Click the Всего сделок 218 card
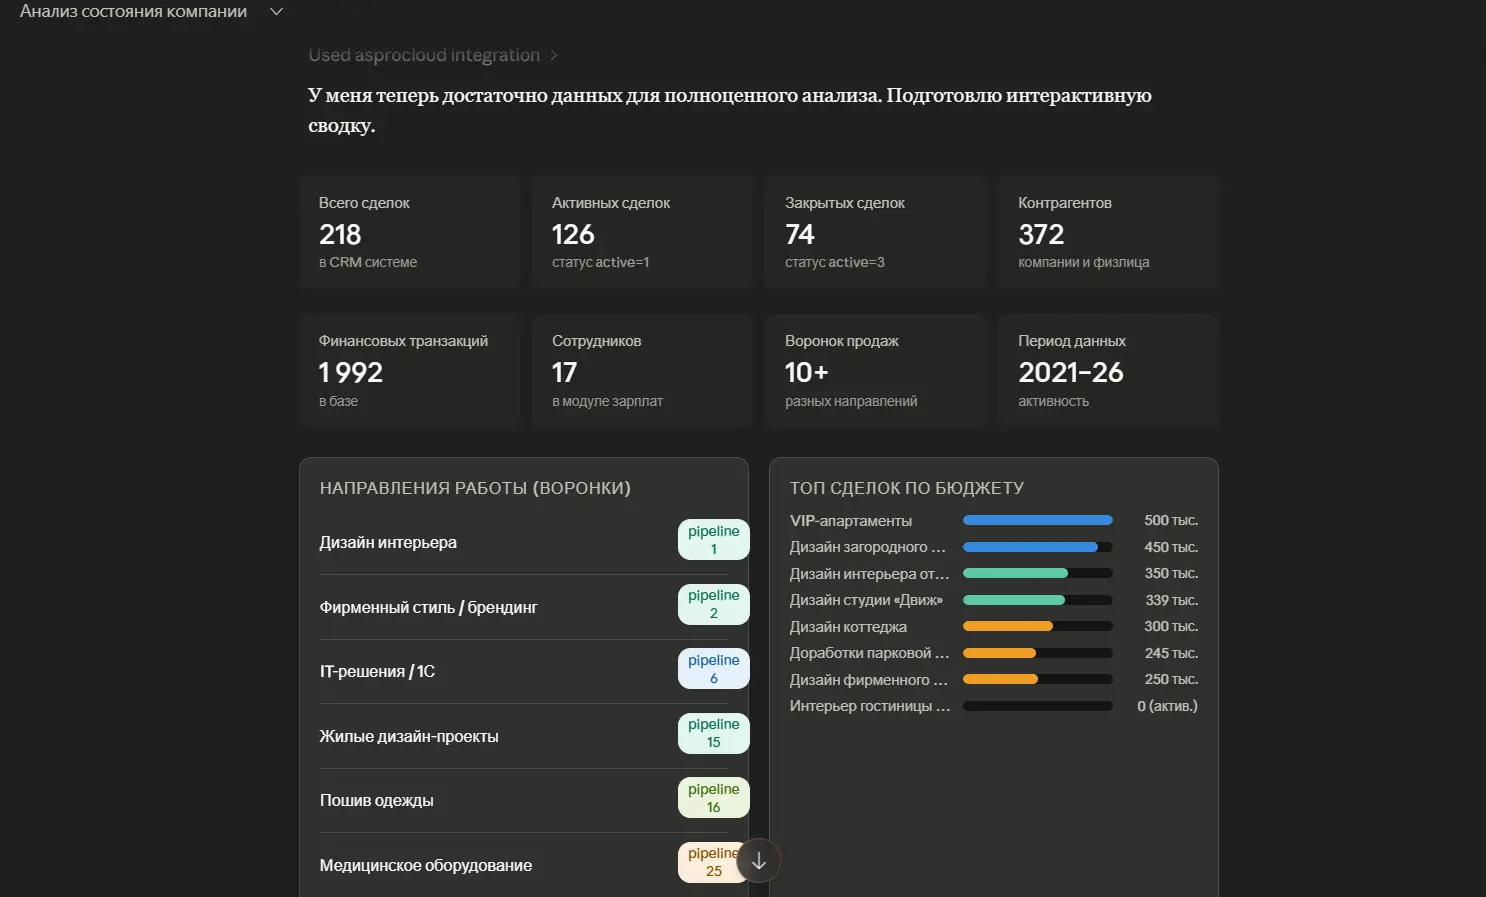1486x897 pixels. click(x=409, y=232)
